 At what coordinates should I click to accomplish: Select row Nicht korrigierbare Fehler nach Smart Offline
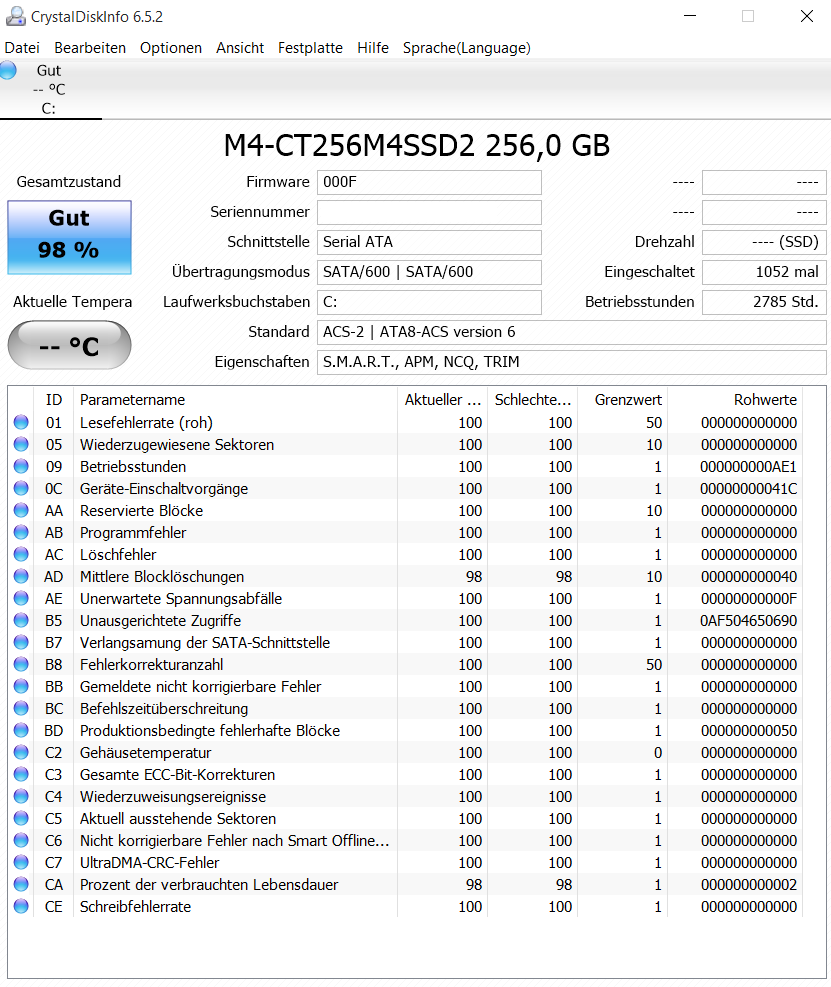click(406, 840)
